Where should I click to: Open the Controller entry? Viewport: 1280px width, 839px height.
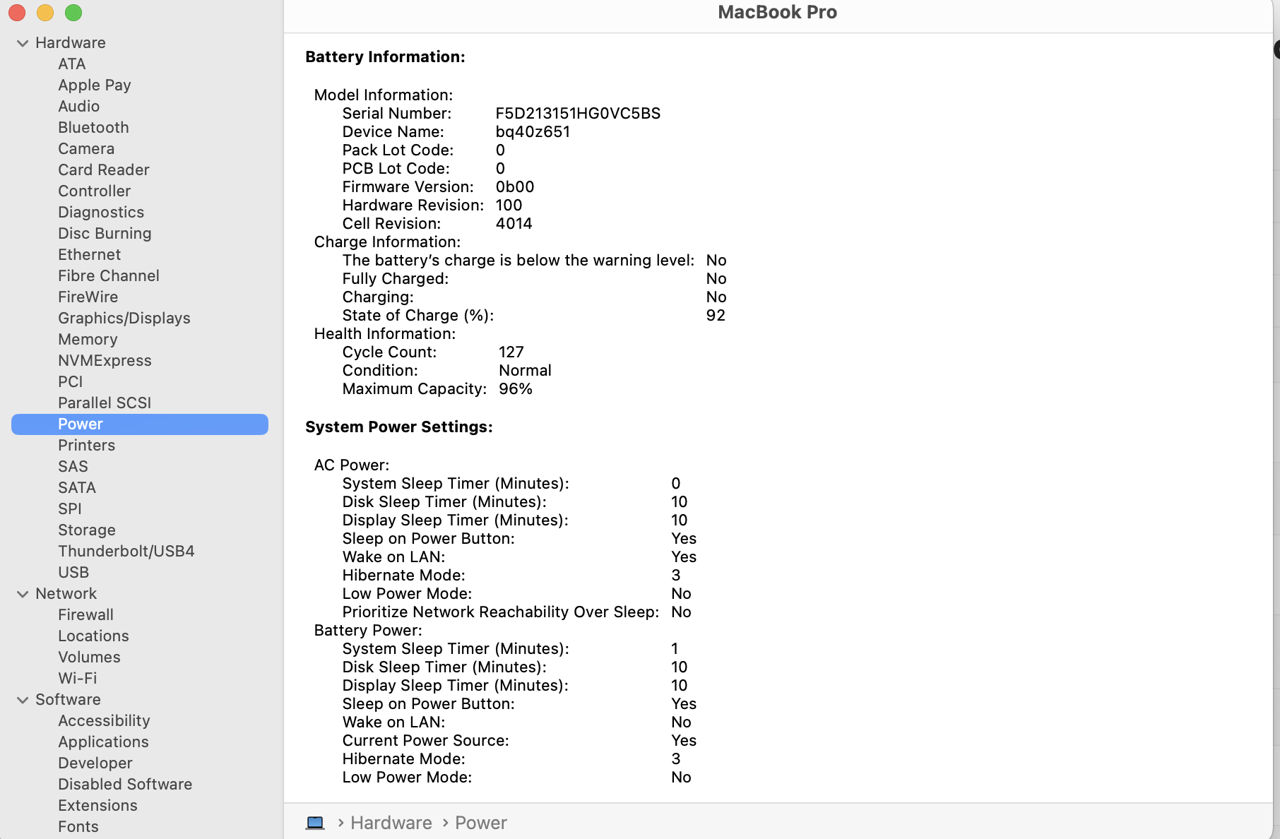coord(94,191)
